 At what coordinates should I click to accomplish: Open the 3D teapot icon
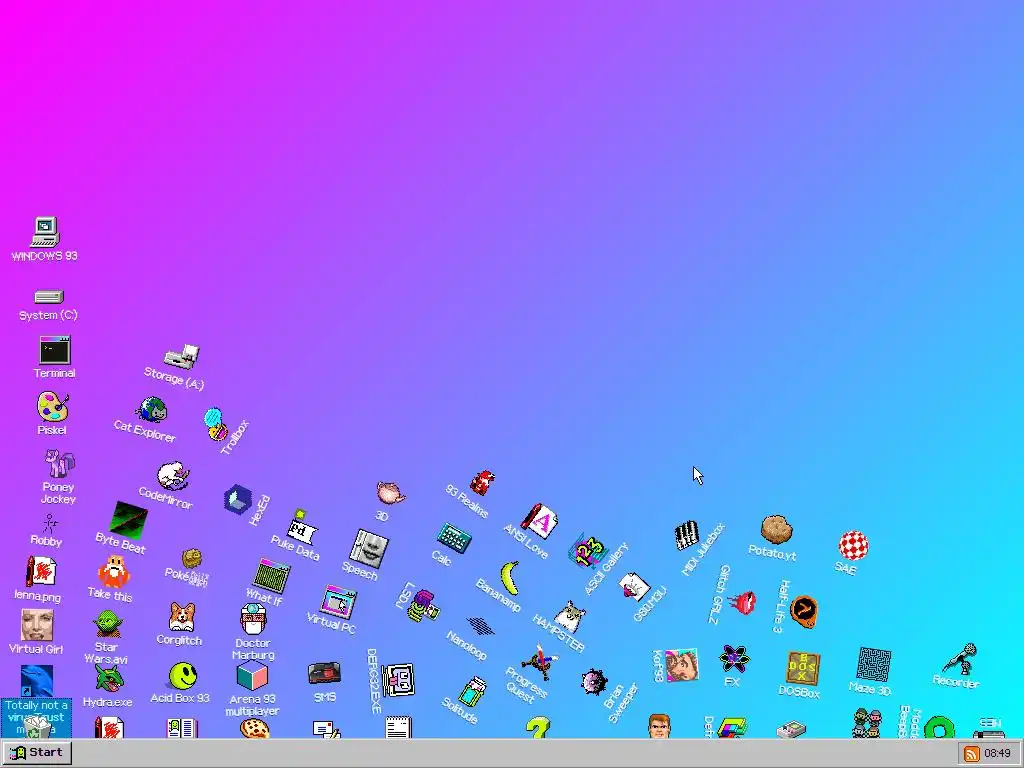point(391,492)
